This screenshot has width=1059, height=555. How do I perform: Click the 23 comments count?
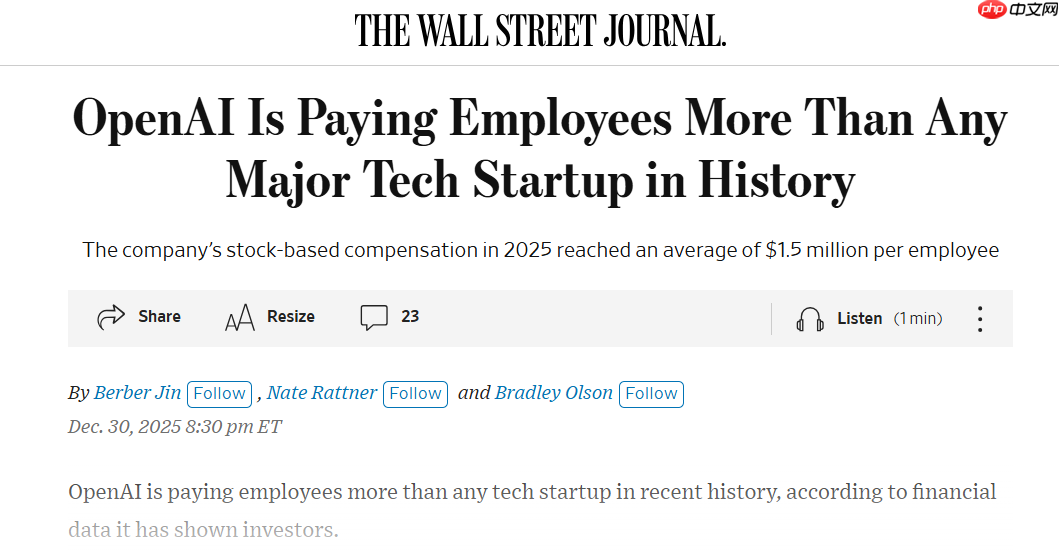pos(410,316)
